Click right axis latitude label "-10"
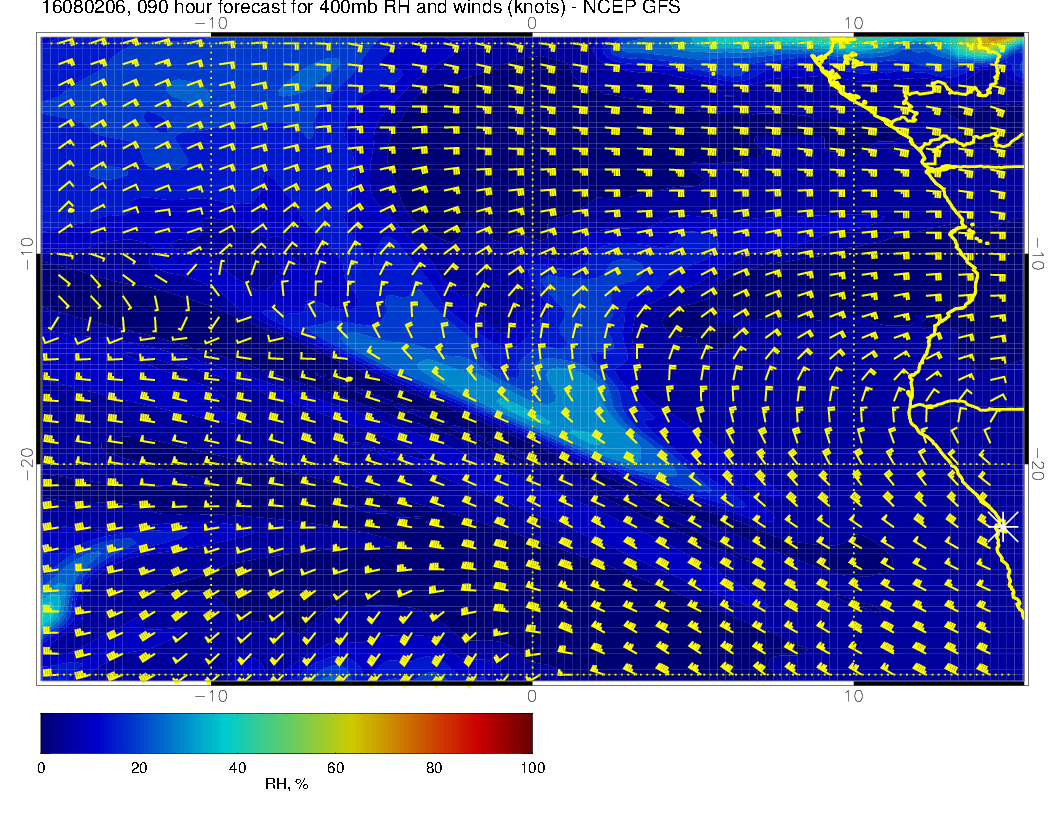The image size is (1056, 816). (x=1037, y=253)
